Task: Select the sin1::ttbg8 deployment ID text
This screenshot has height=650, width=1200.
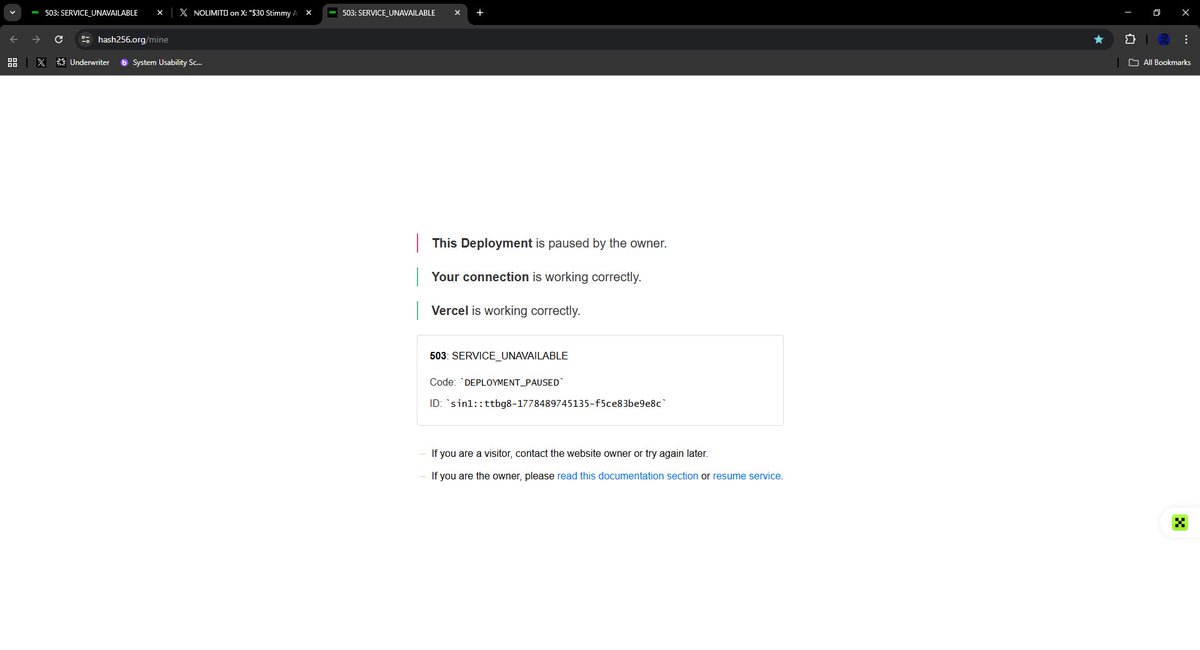Action: coord(556,403)
